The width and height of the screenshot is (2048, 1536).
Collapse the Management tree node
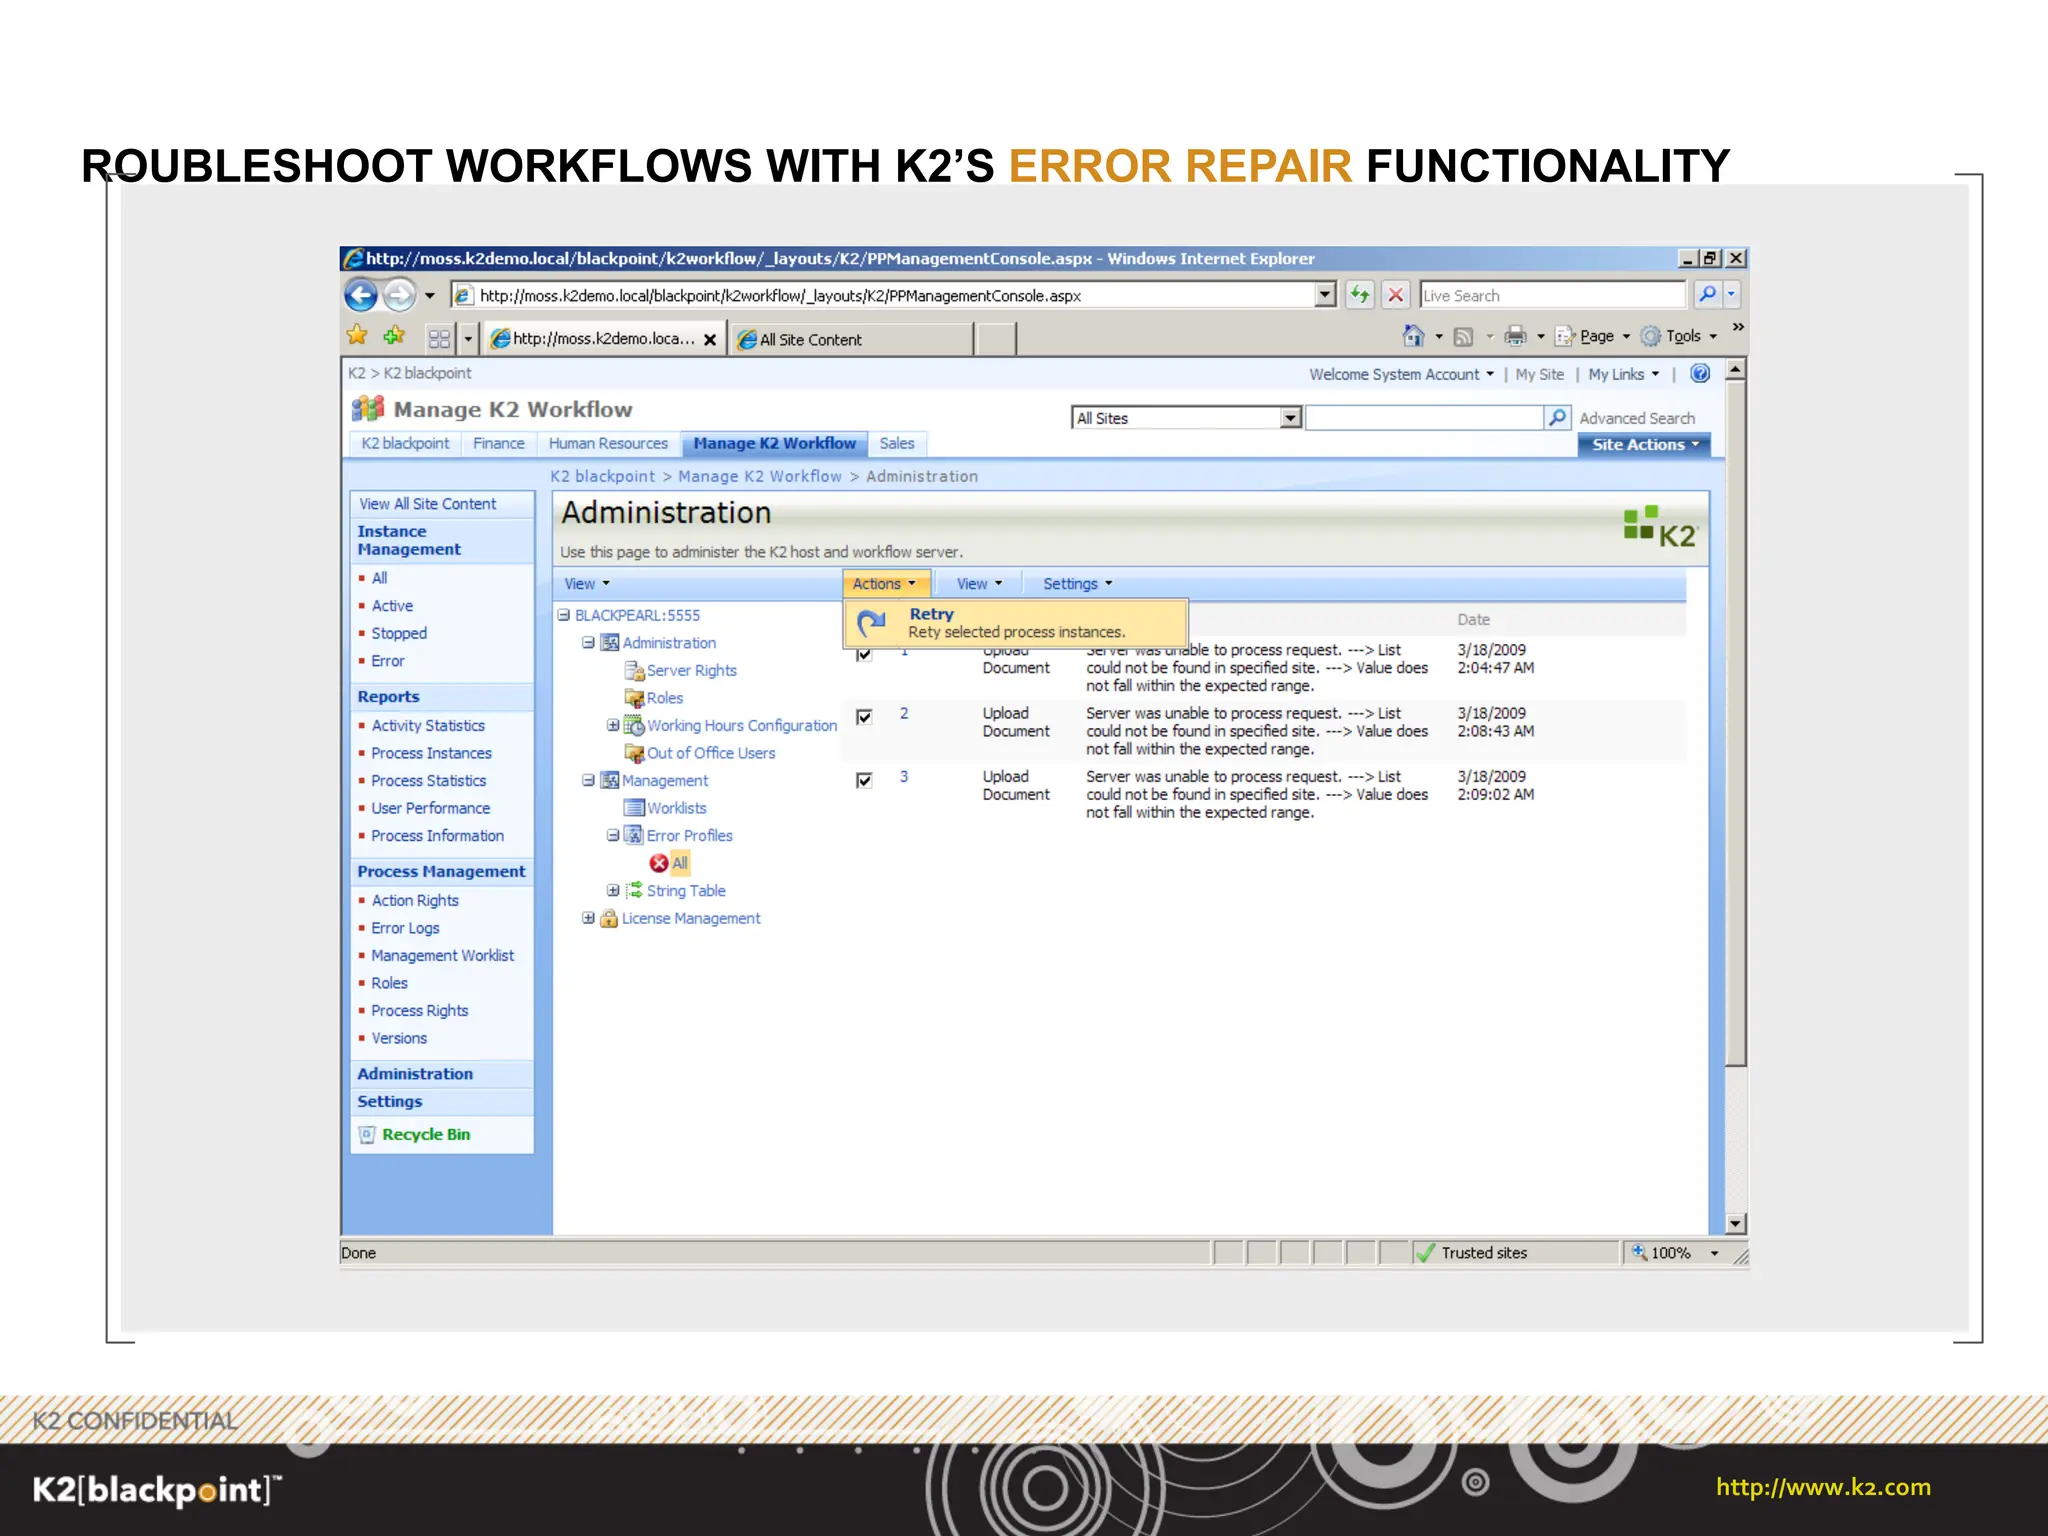click(588, 780)
